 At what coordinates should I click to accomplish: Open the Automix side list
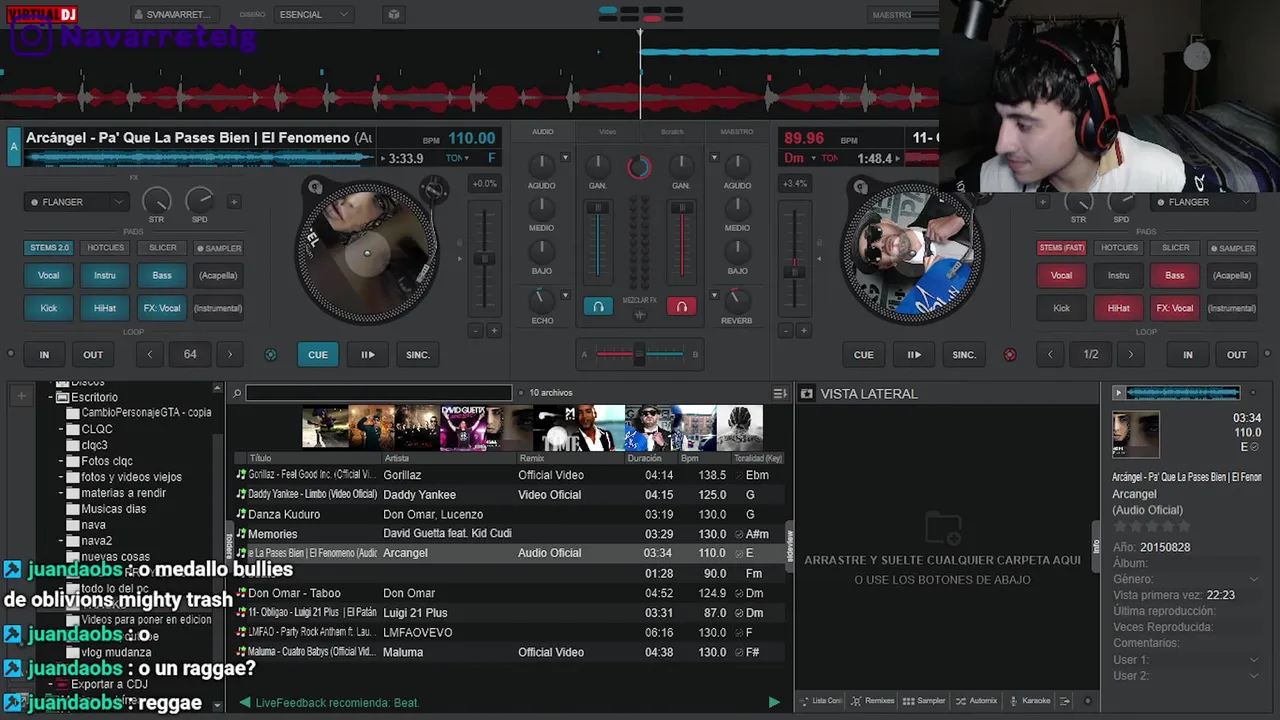point(977,701)
